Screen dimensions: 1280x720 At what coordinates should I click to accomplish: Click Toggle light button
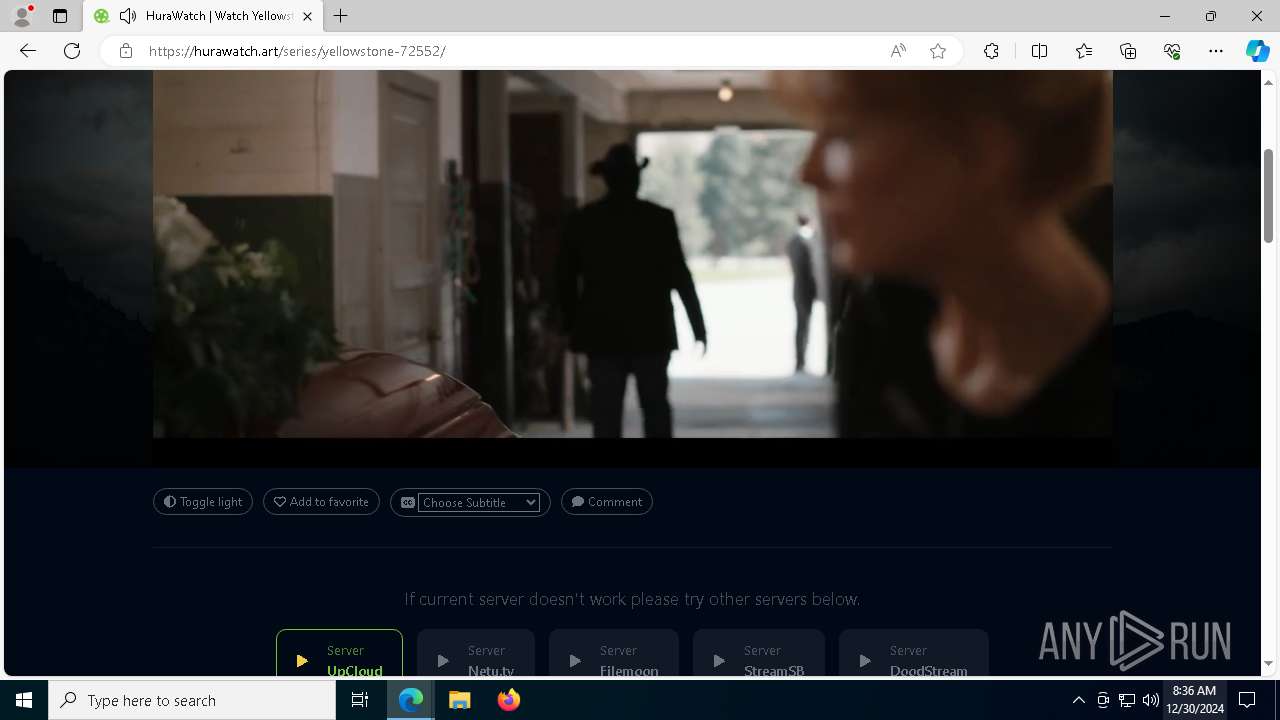(203, 502)
